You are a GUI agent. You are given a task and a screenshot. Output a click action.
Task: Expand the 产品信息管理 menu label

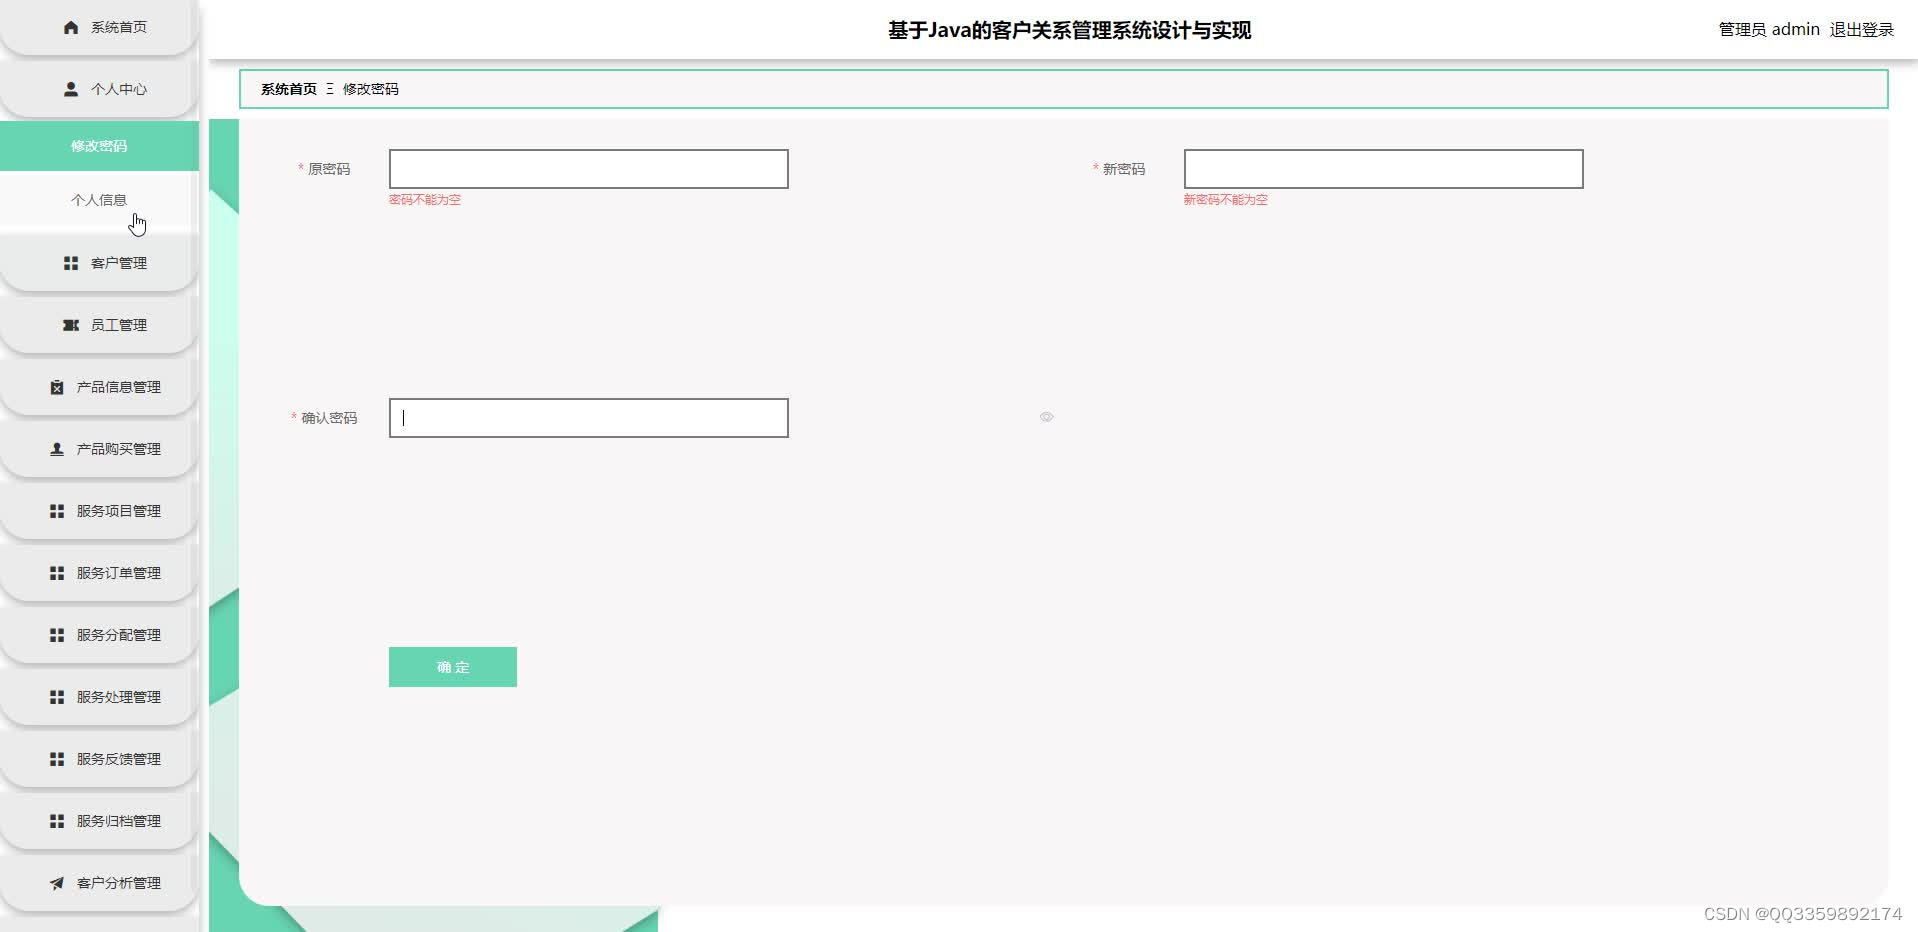pos(119,387)
